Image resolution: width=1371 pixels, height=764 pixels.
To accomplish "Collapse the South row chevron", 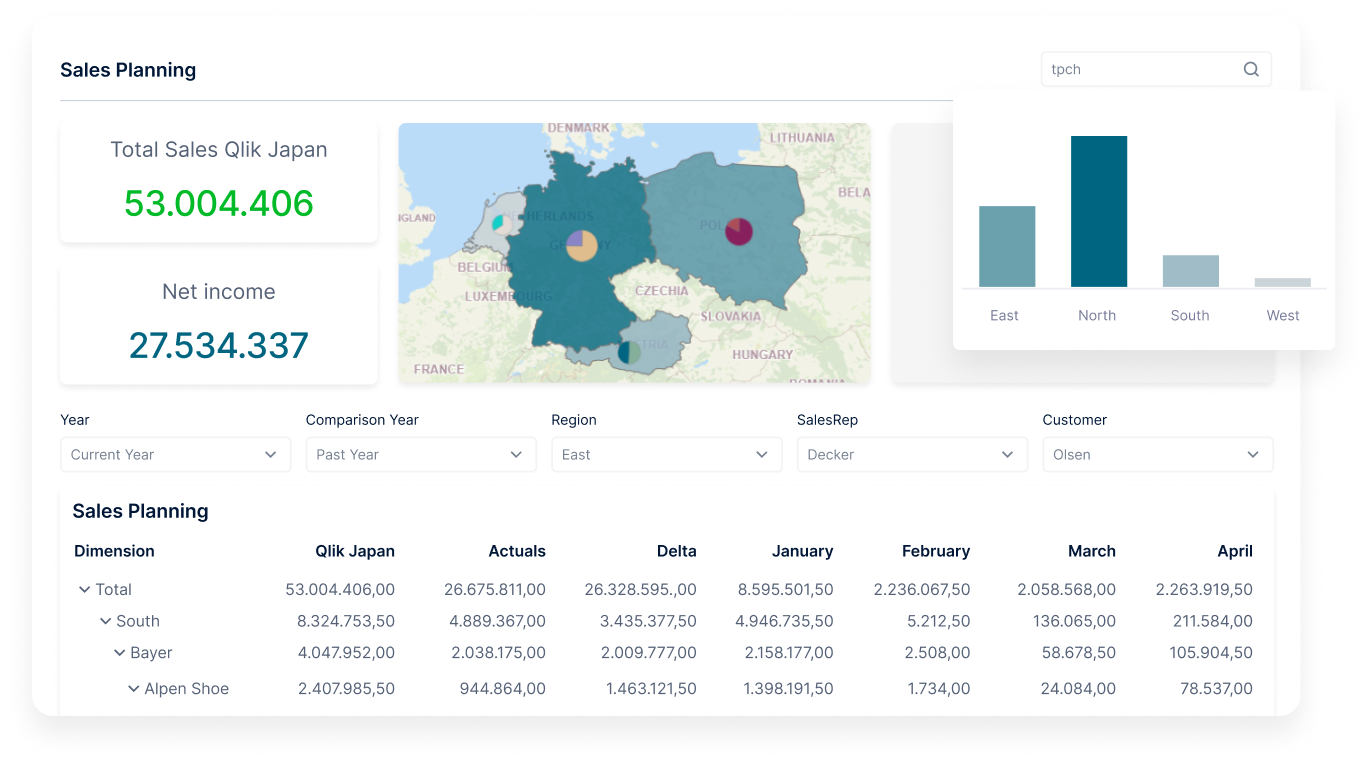I will [x=106, y=621].
